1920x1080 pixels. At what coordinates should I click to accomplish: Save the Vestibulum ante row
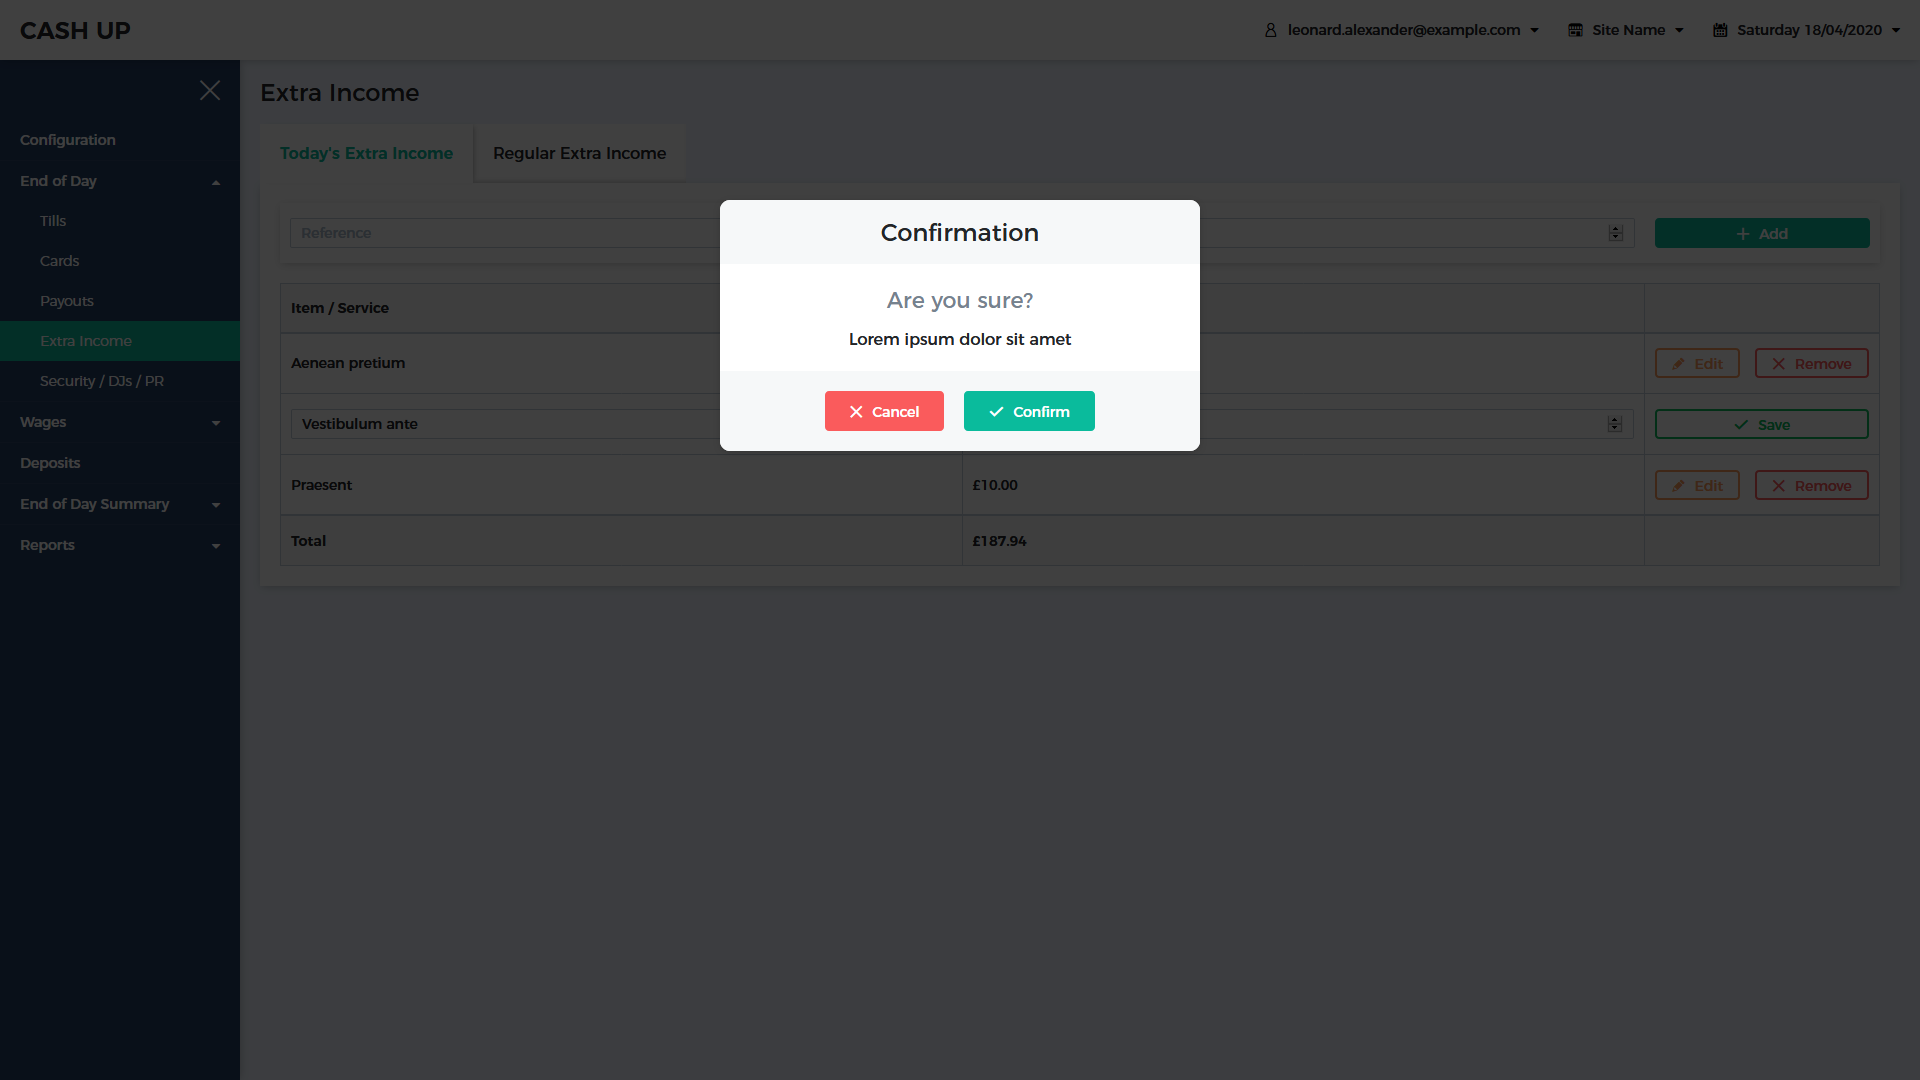tap(1761, 425)
